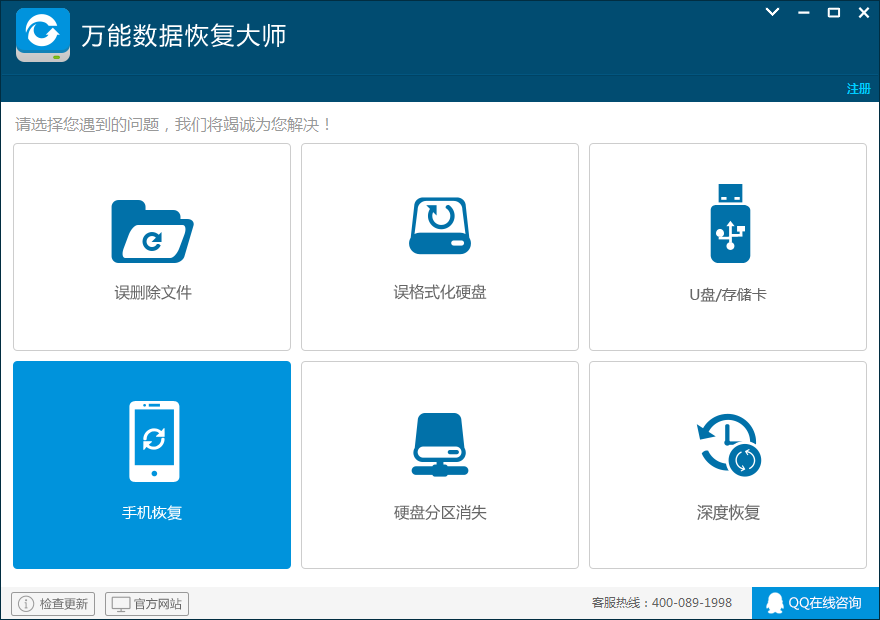This screenshot has height=620, width=880.
Task: Select the 手机恢复 label text
Action: pyautogui.click(x=152, y=512)
